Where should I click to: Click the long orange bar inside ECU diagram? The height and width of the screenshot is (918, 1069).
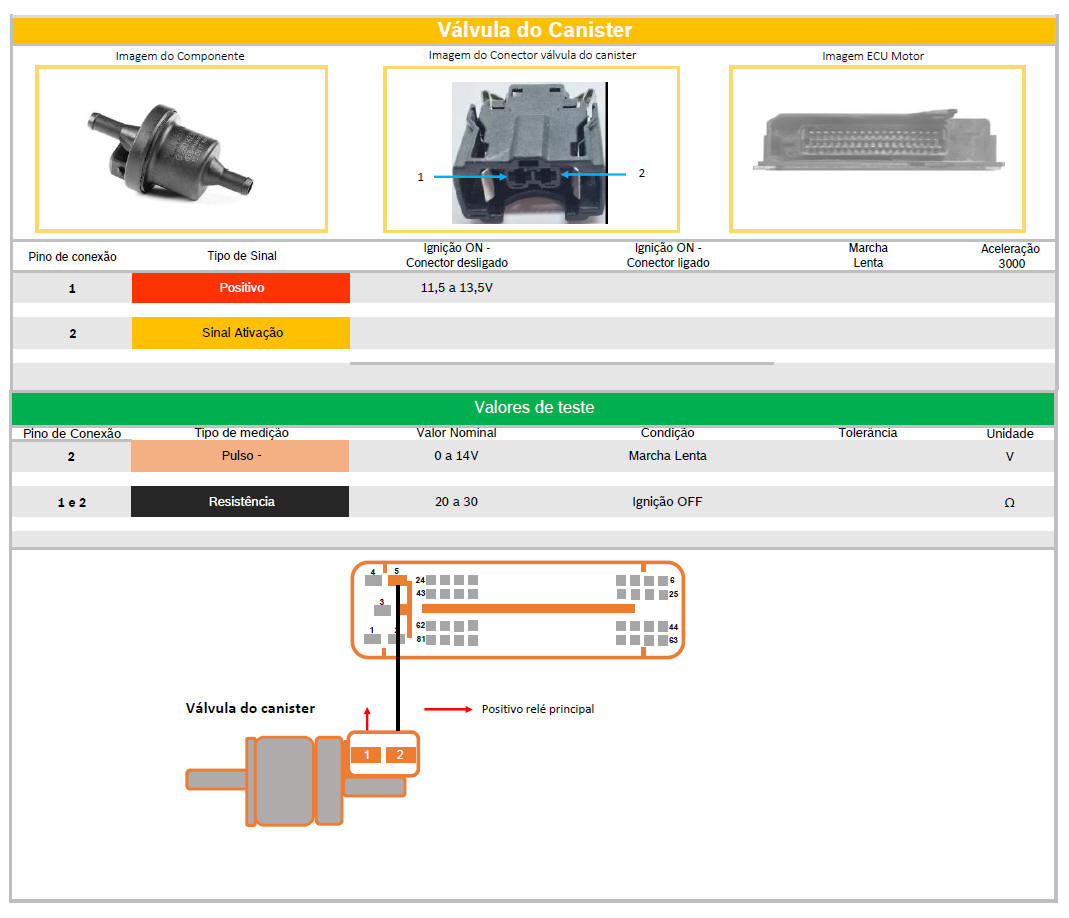(528, 608)
